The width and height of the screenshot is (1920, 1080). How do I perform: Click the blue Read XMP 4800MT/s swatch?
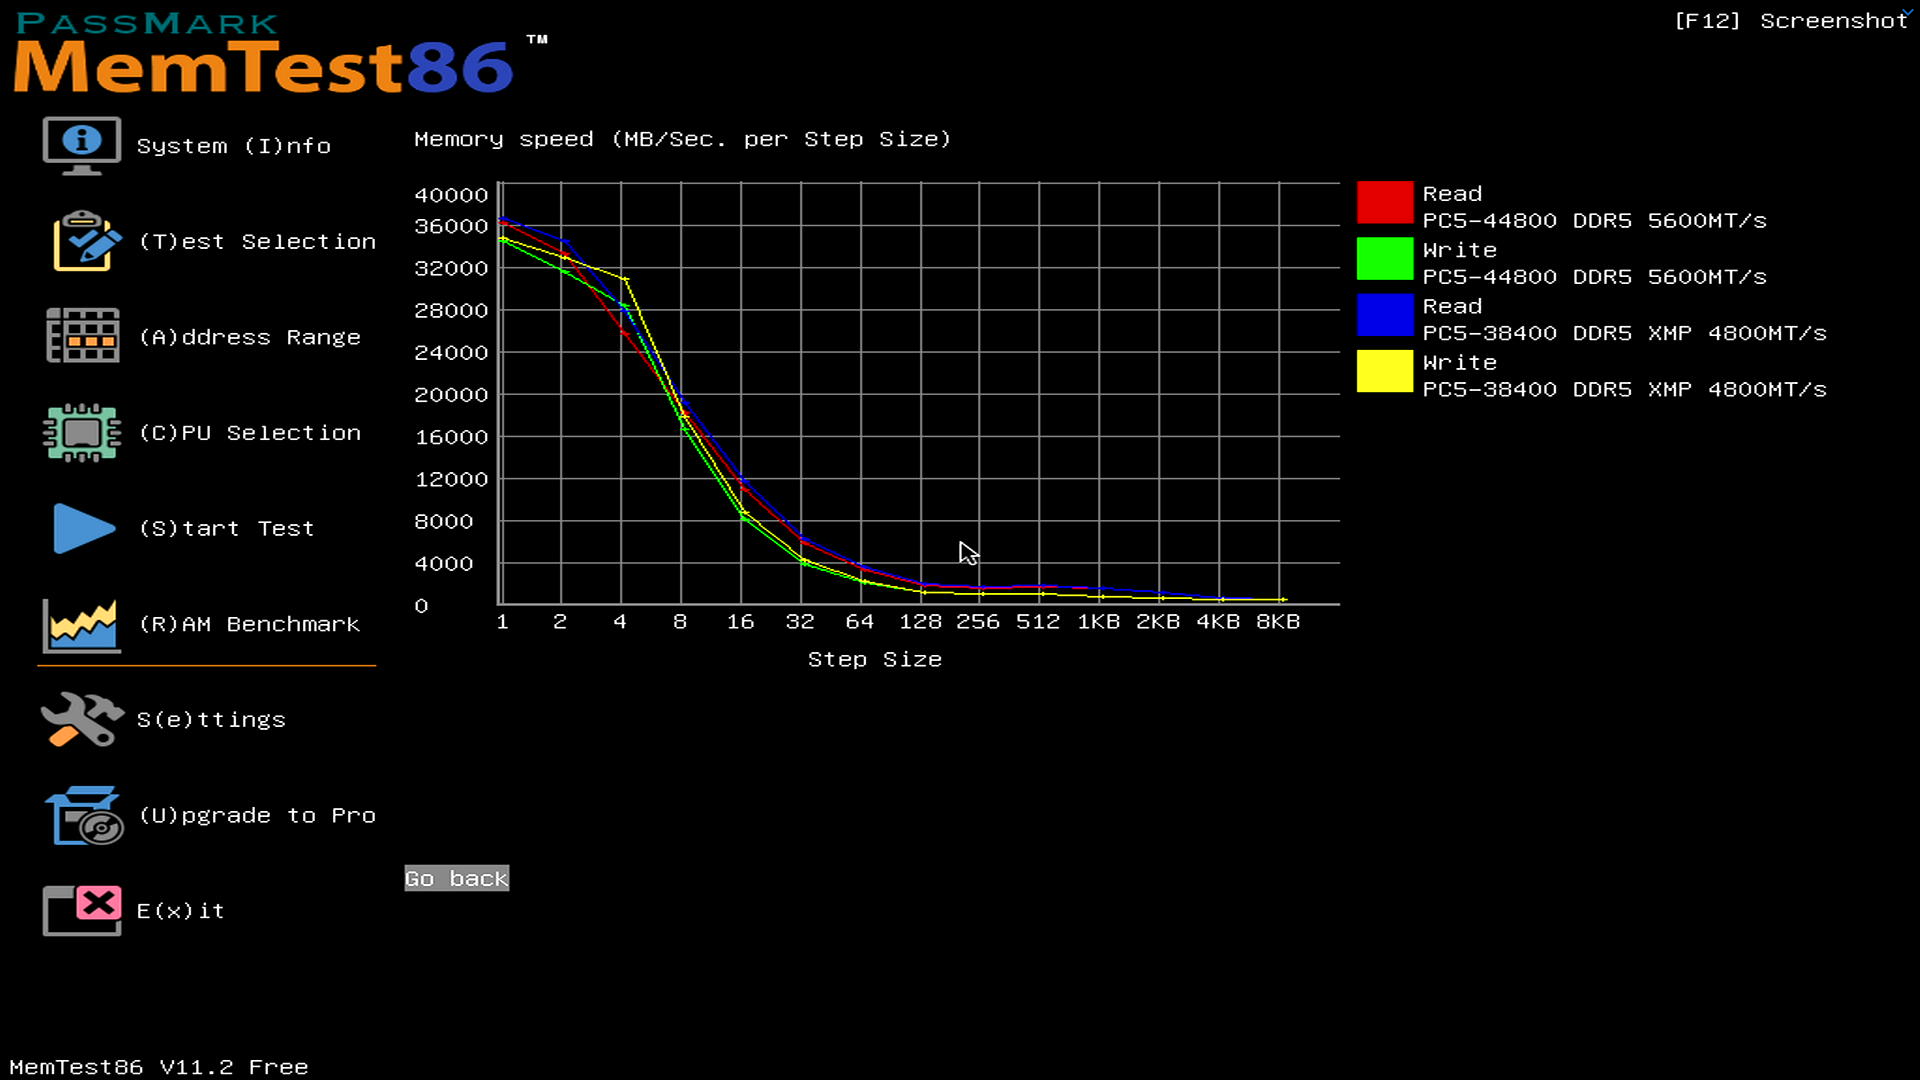(x=1384, y=315)
